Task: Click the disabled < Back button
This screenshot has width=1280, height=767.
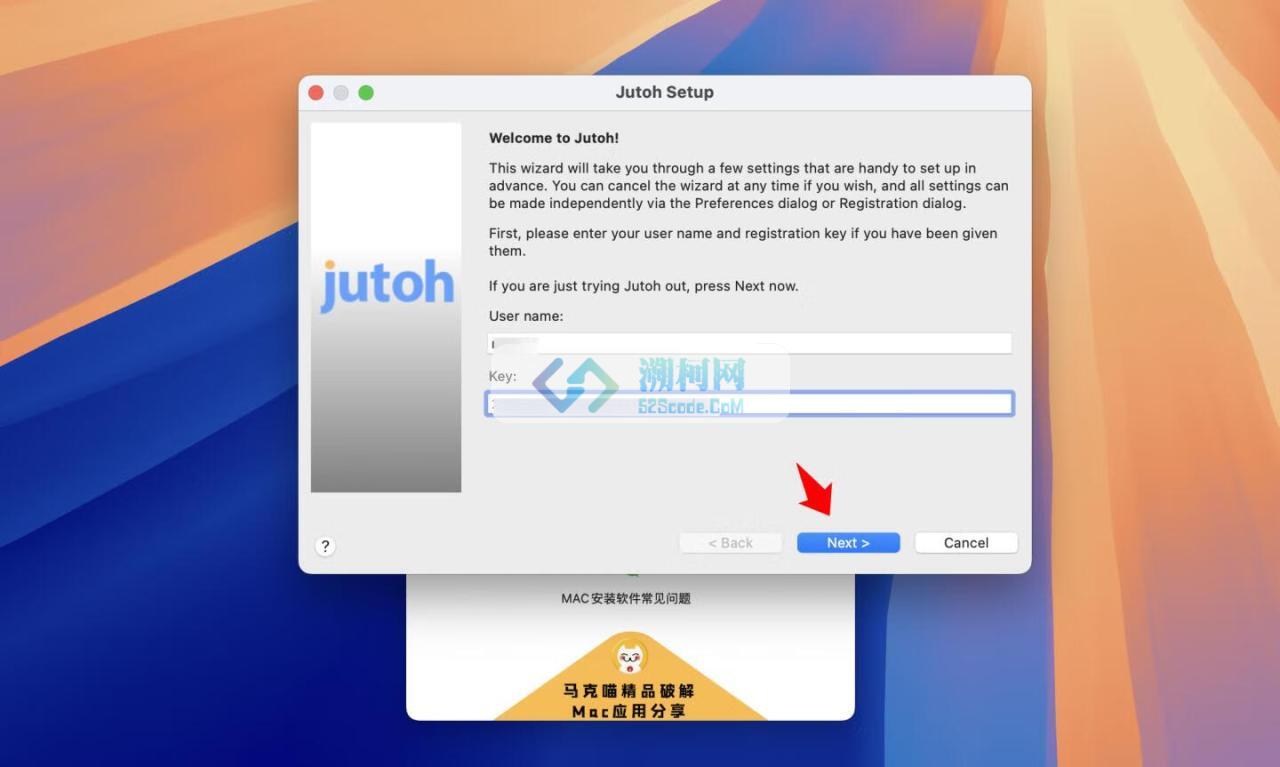Action: pos(730,543)
